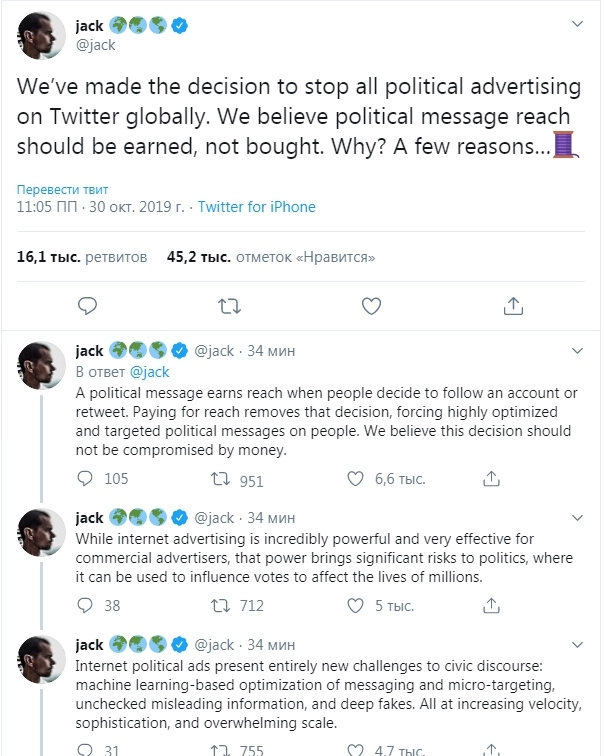View the 45,2 тыс. отметок «Нравится» list
This screenshot has height=756, width=604.
click(x=271, y=257)
